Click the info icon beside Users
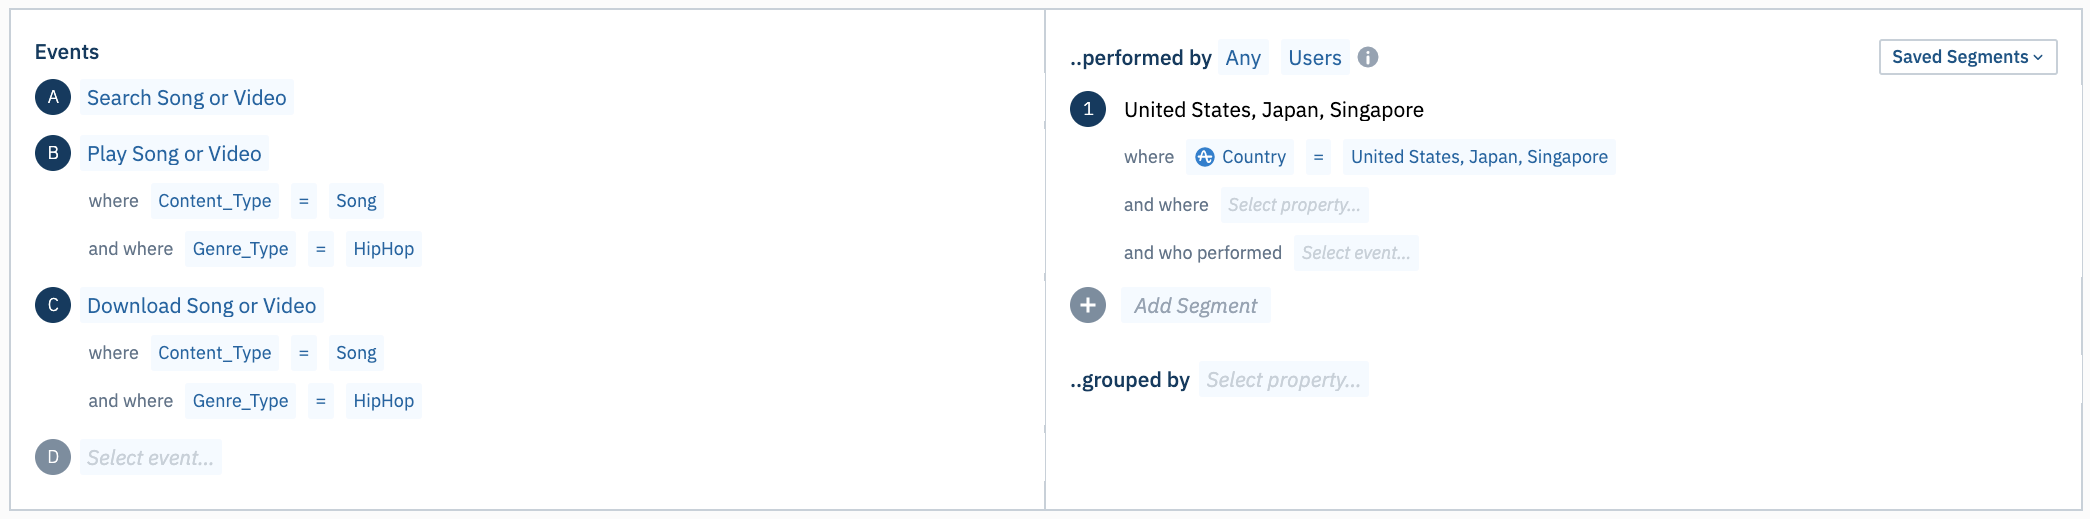Screen dimensions: 2090x519 pos(1368,57)
